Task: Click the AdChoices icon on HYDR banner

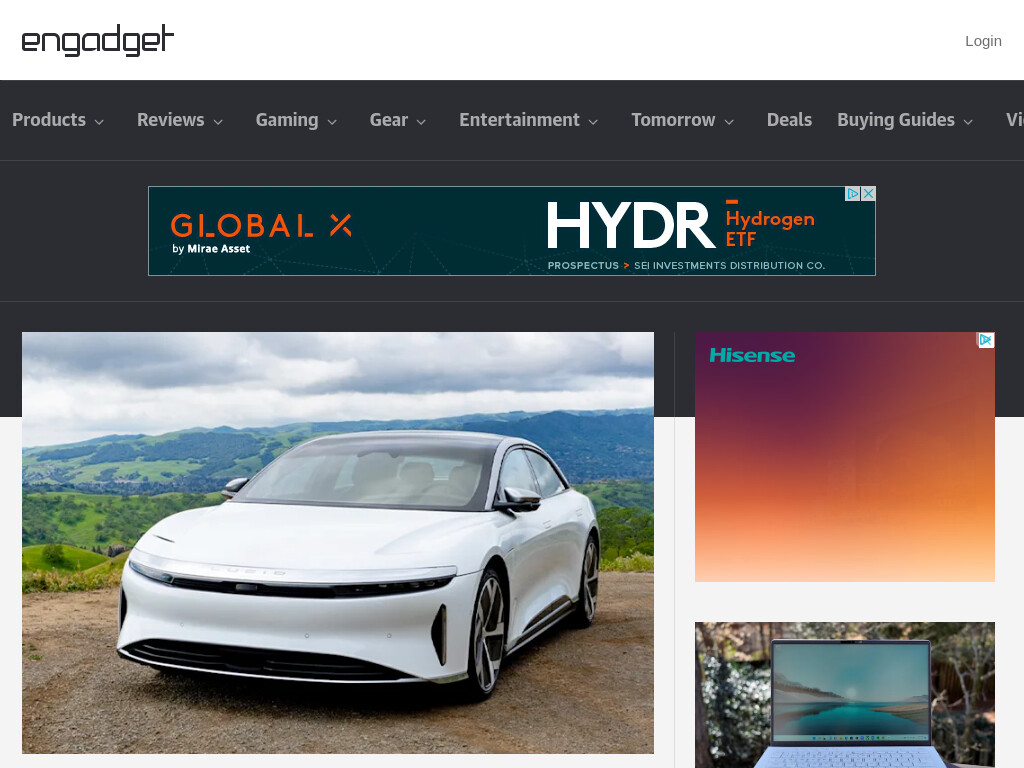Action: pyautogui.click(x=852, y=194)
